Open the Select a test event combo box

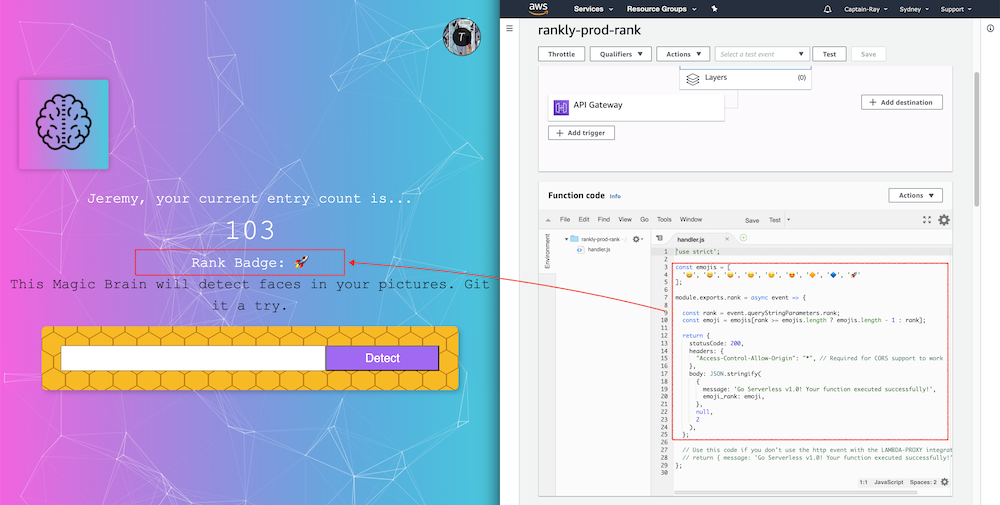(x=762, y=54)
